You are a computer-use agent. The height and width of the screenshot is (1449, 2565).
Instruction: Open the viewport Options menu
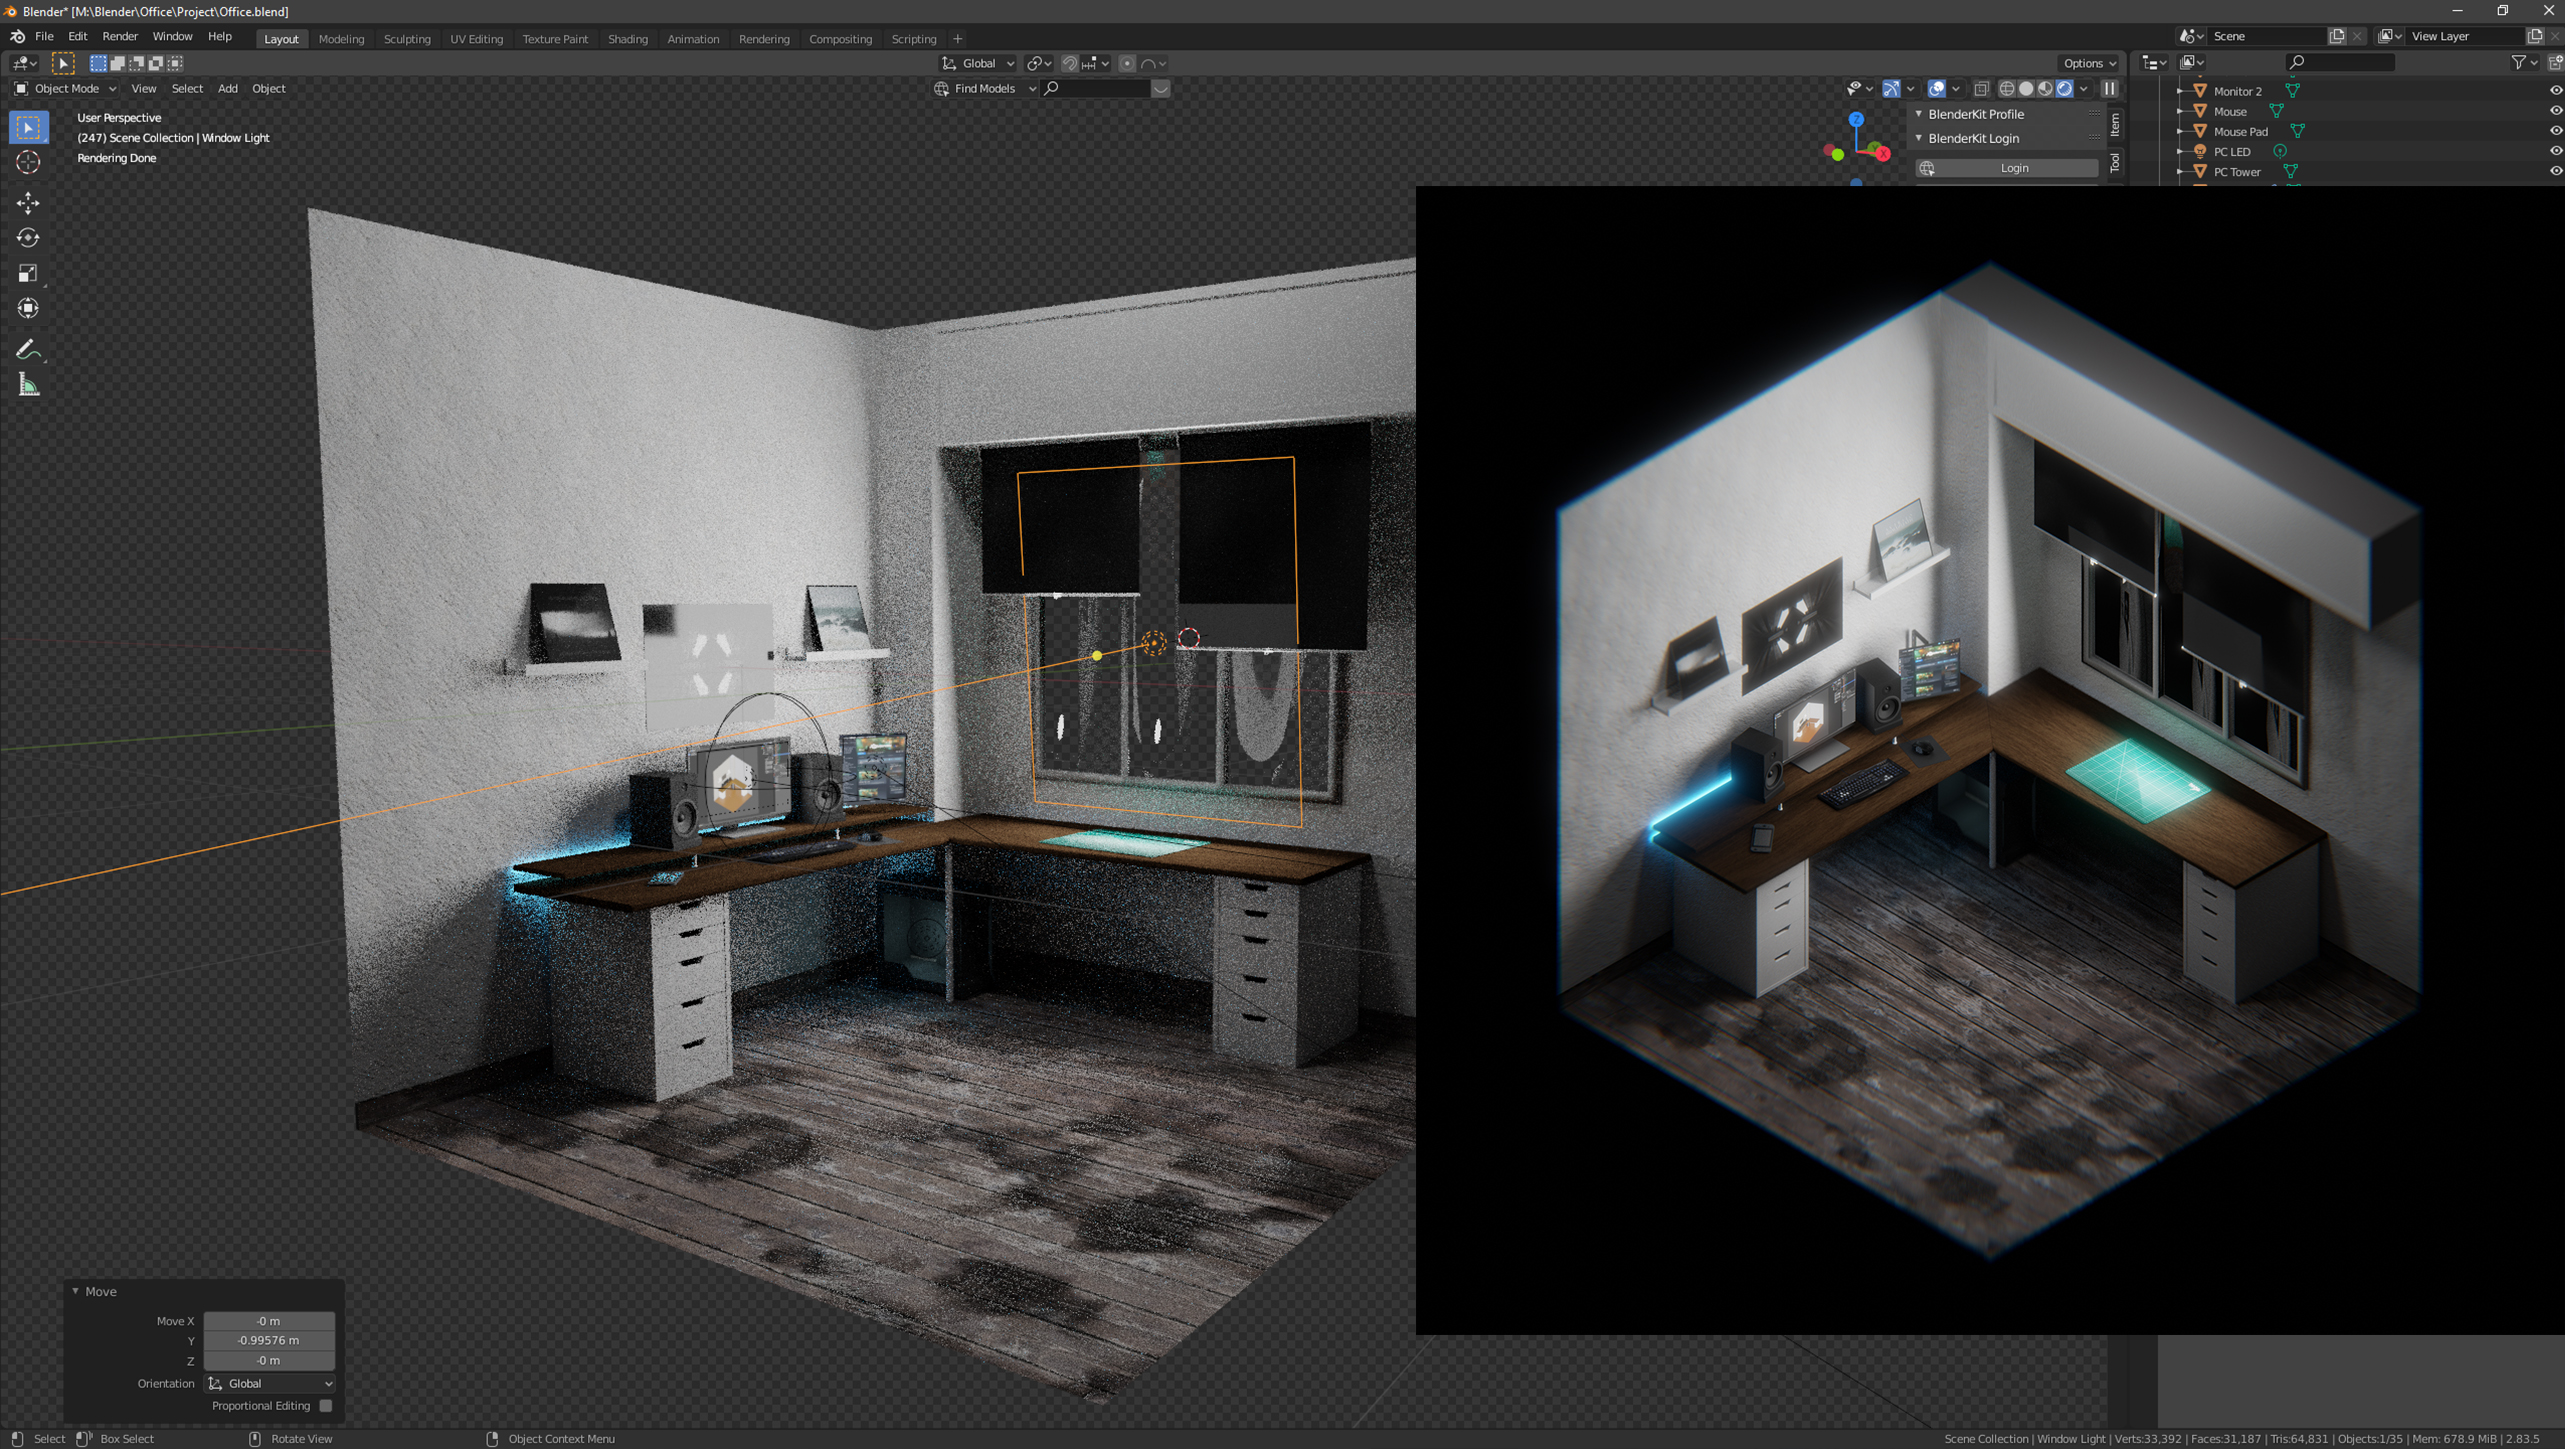[x=2088, y=63]
